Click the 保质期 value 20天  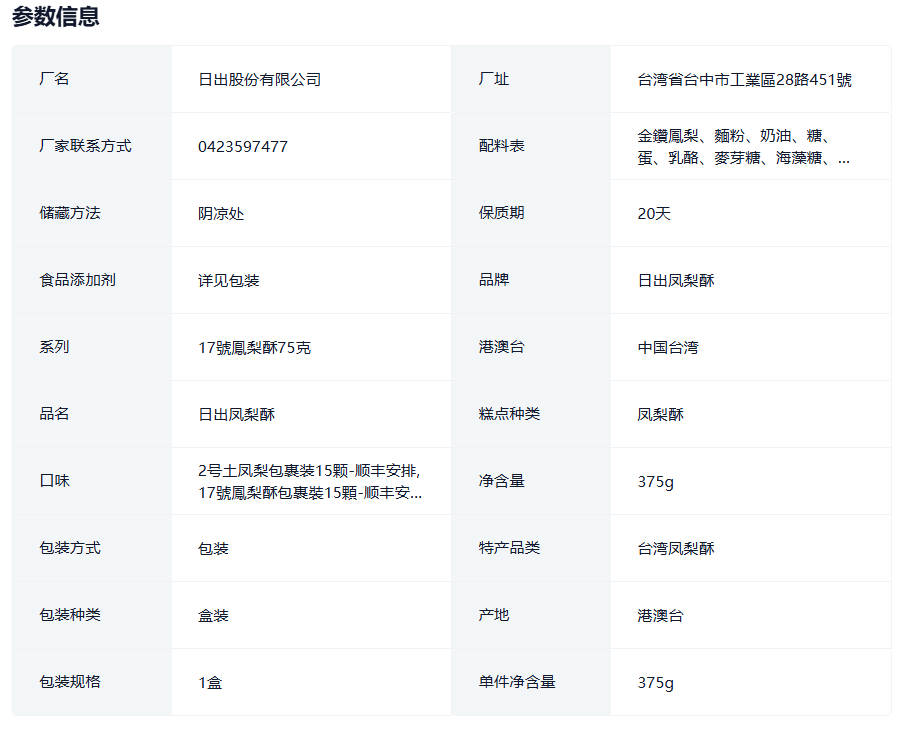[x=654, y=214]
